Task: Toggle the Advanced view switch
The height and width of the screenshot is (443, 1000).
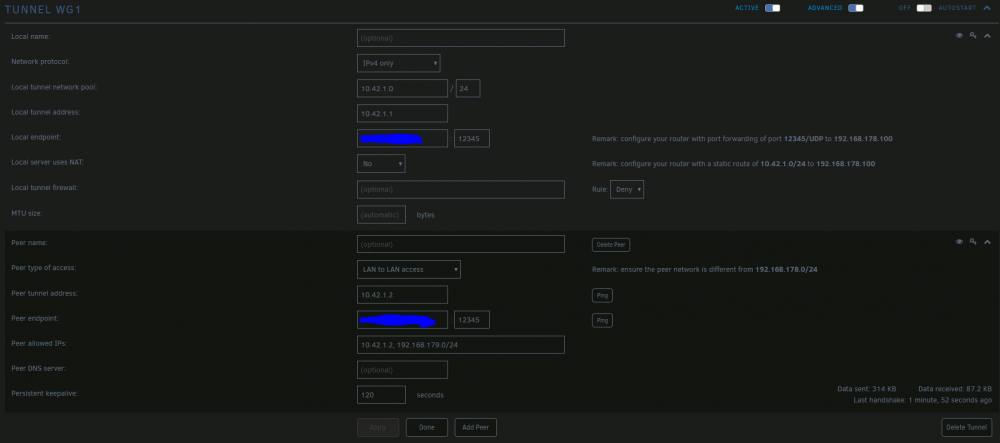Action: tap(855, 8)
